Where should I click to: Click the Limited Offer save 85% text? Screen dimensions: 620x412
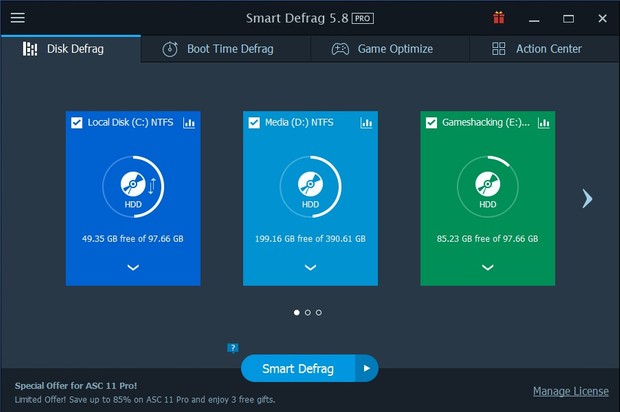[145, 400]
